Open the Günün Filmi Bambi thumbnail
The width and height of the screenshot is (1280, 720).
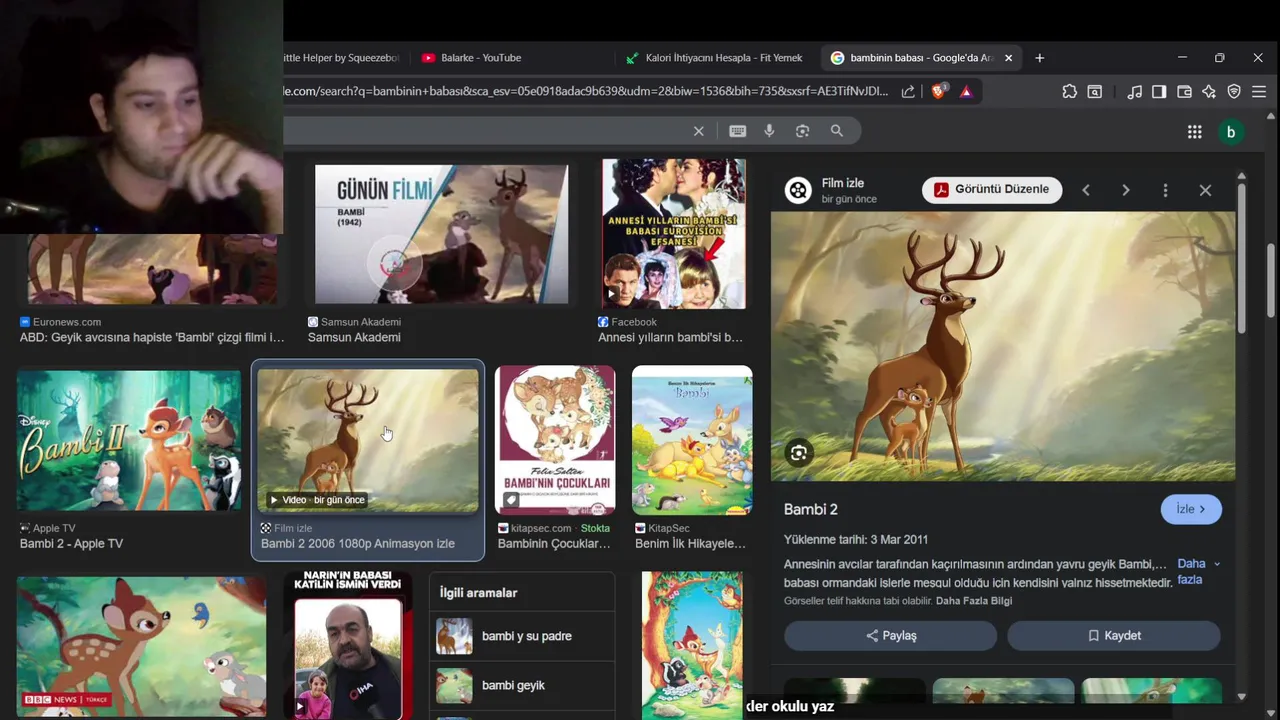(x=441, y=234)
